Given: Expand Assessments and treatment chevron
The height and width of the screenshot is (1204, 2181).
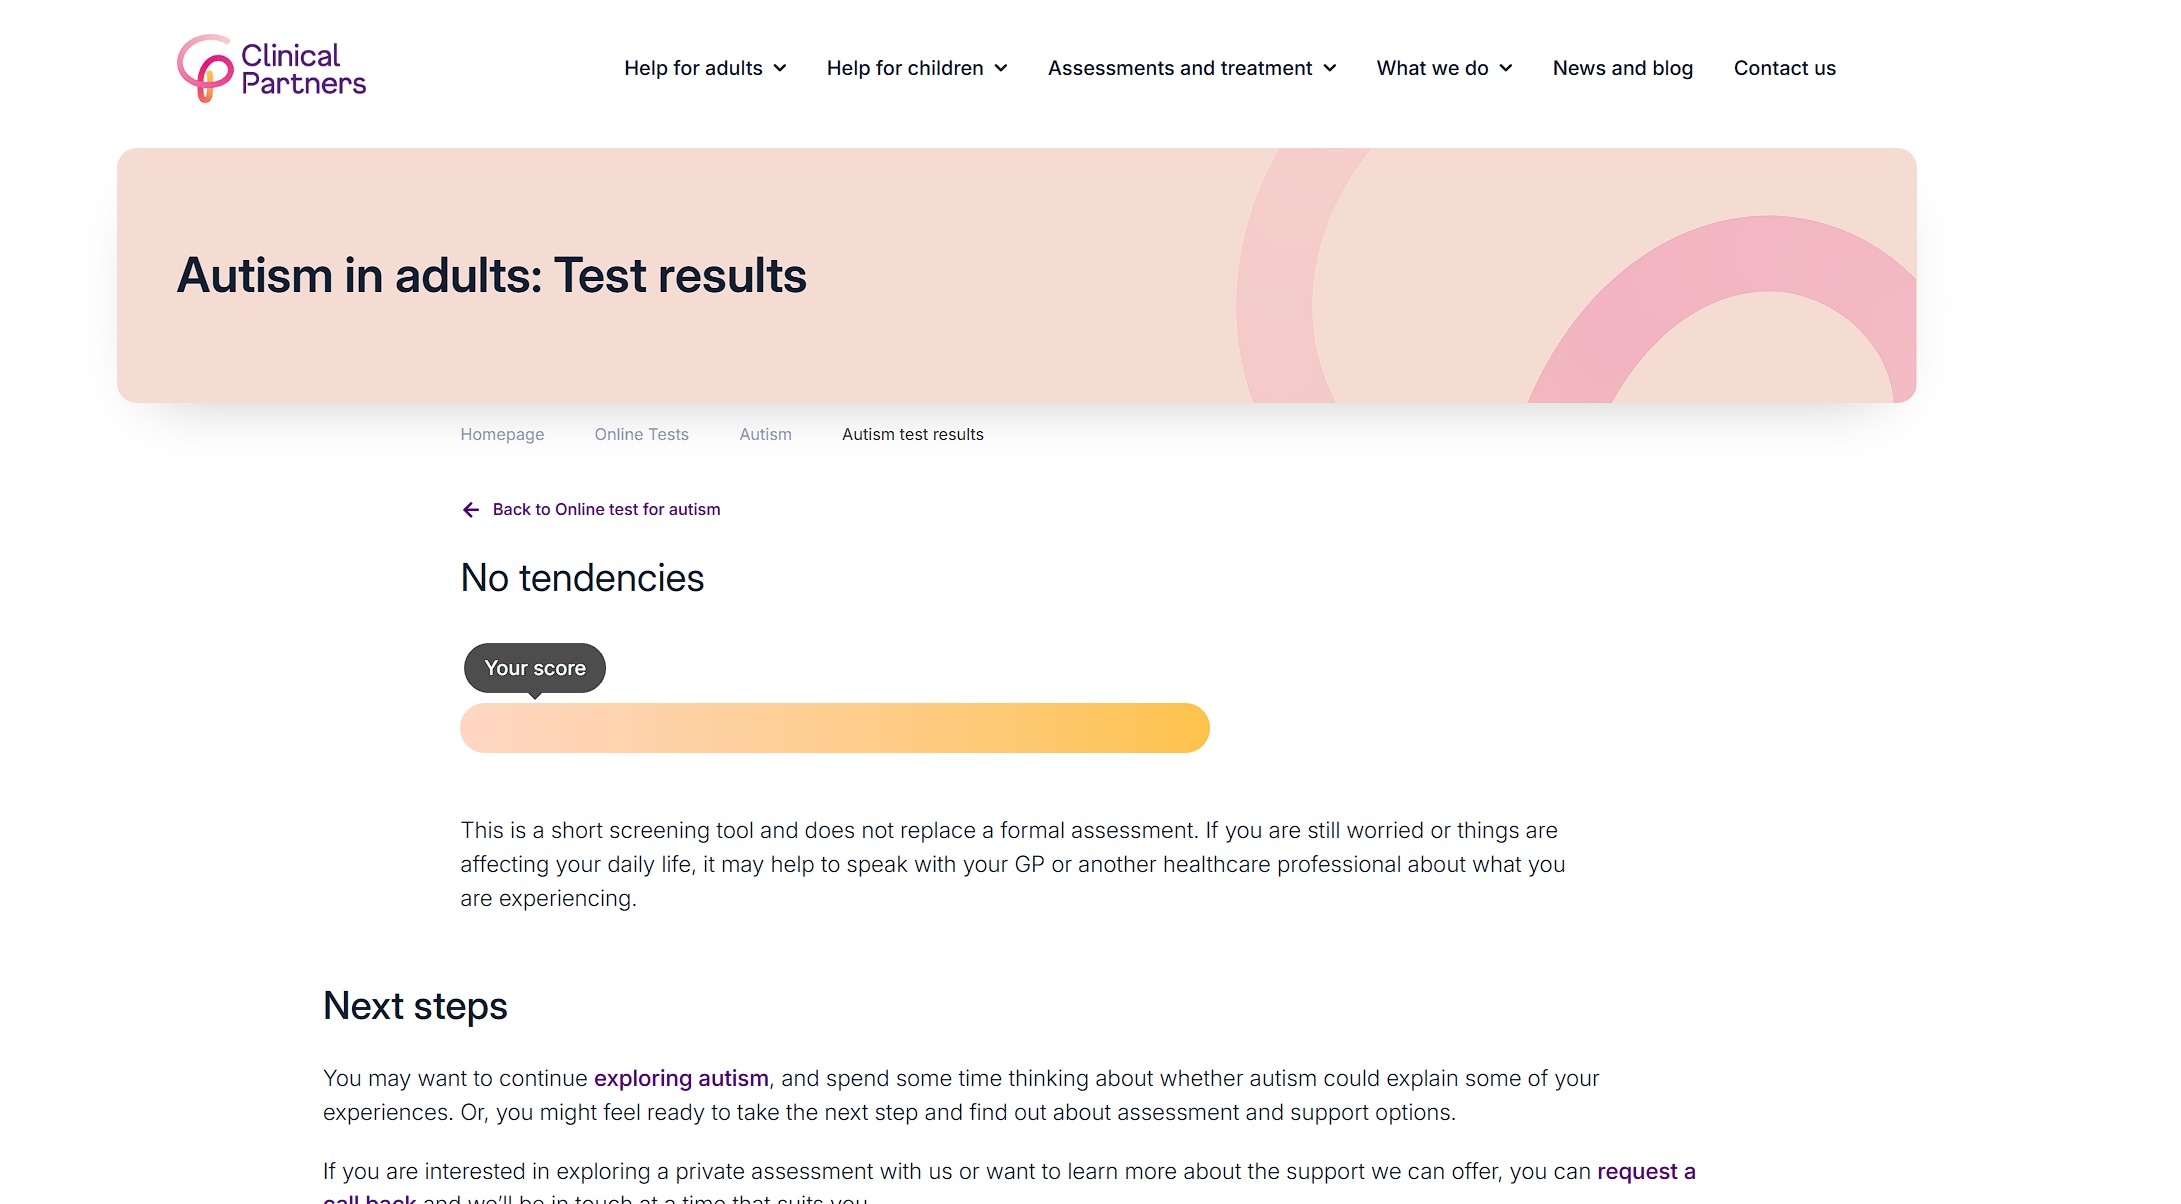Looking at the screenshot, I should tap(1330, 69).
